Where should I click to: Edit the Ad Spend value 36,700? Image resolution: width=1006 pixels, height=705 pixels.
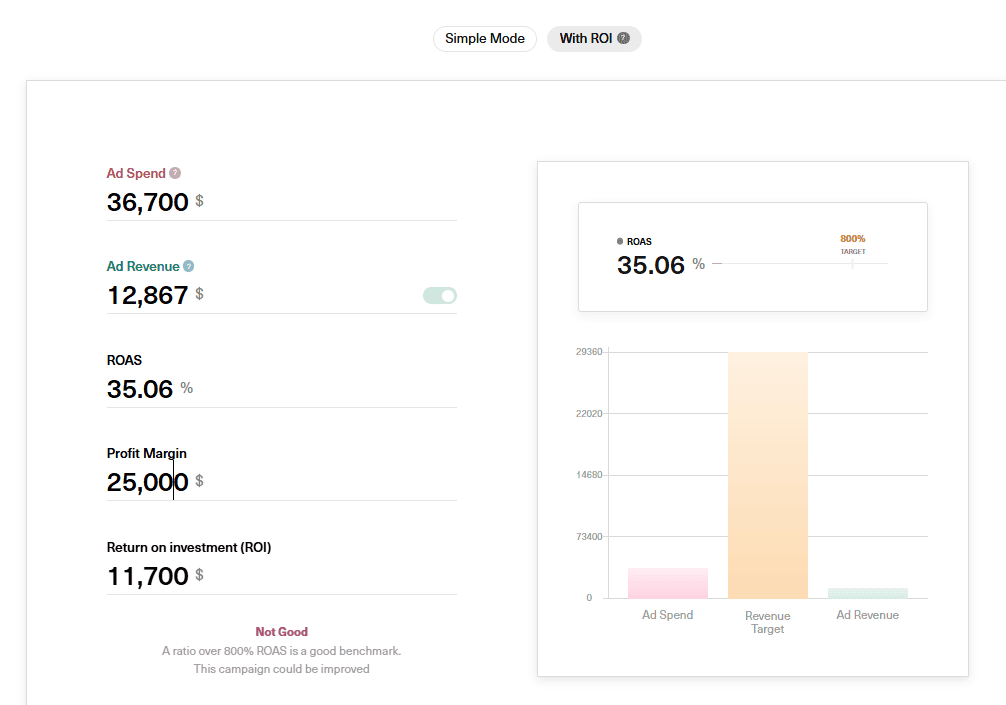click(146, 202)
